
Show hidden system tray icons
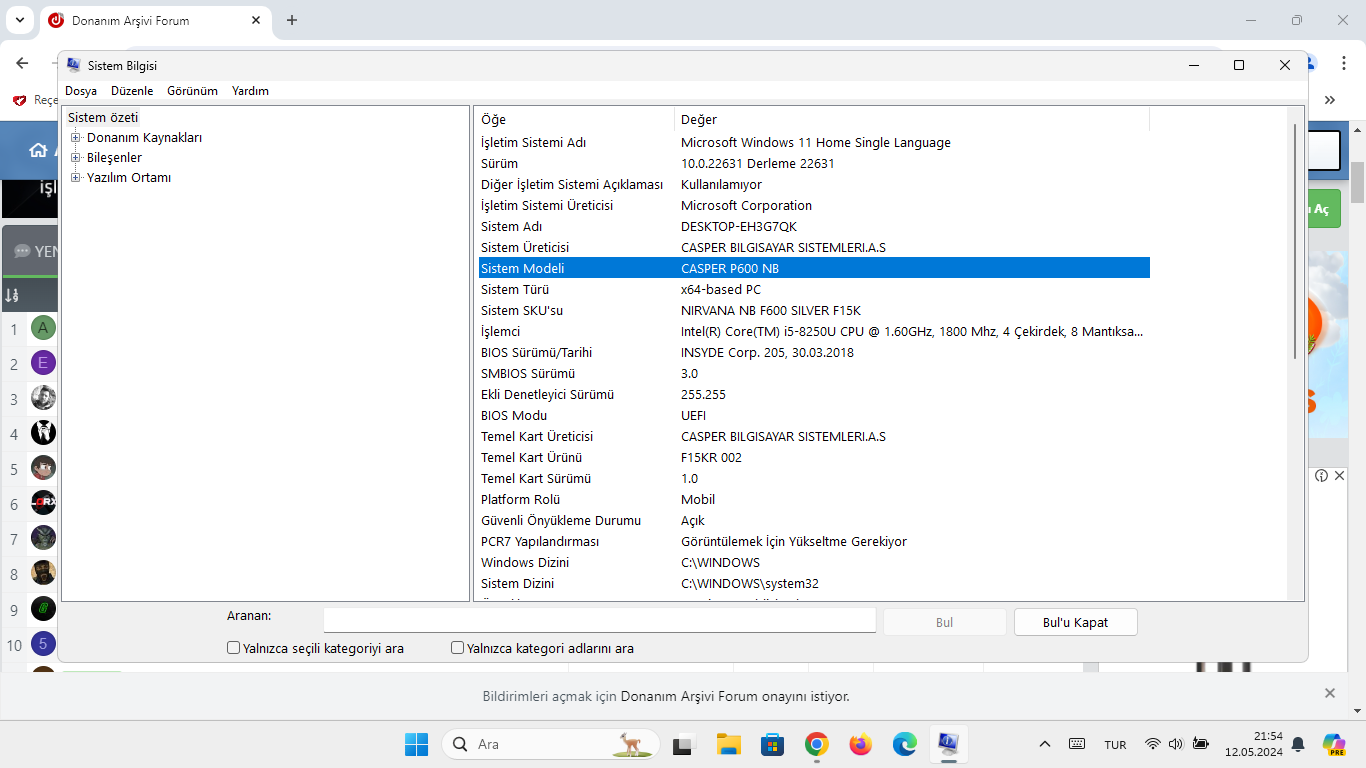(x=1045, y=744)
